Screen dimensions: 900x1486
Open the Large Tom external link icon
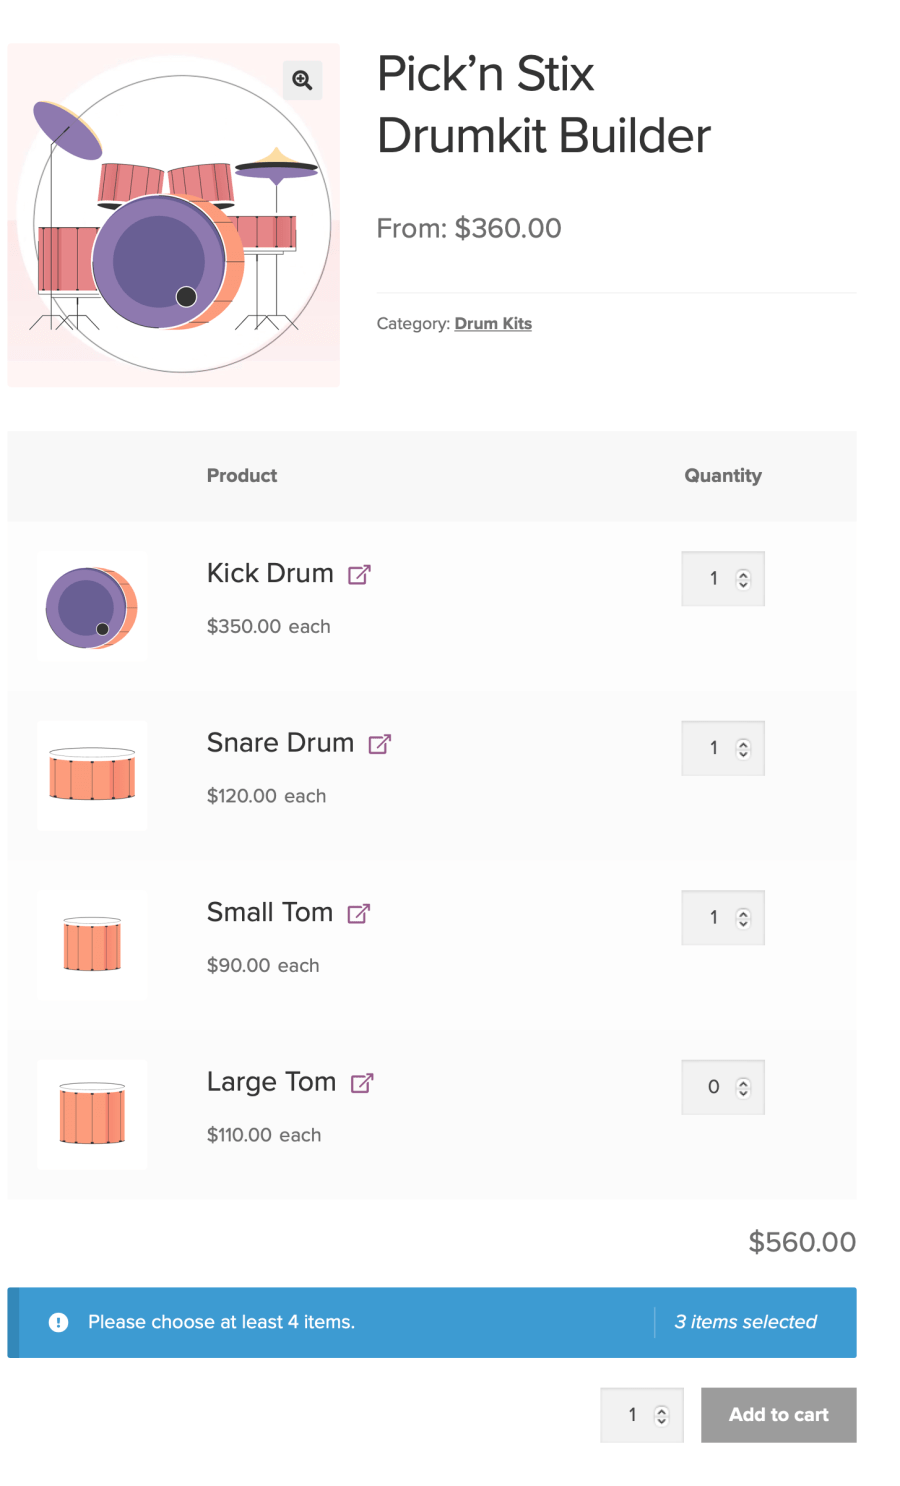tap(364, 1081)
